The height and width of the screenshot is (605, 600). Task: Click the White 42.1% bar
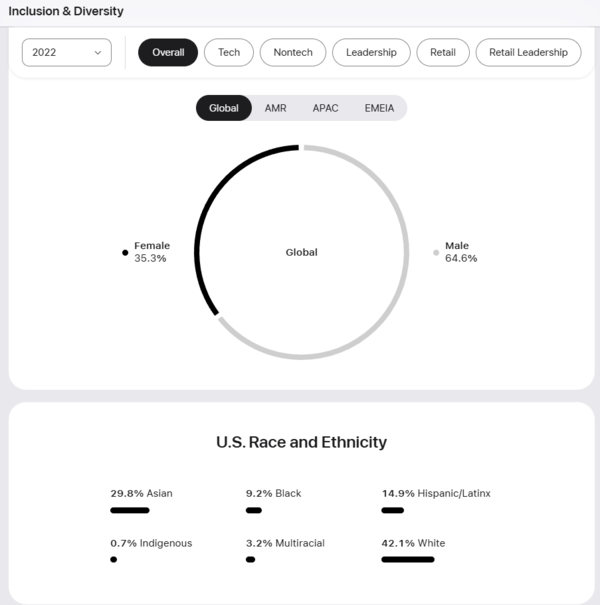click(408, 559)
